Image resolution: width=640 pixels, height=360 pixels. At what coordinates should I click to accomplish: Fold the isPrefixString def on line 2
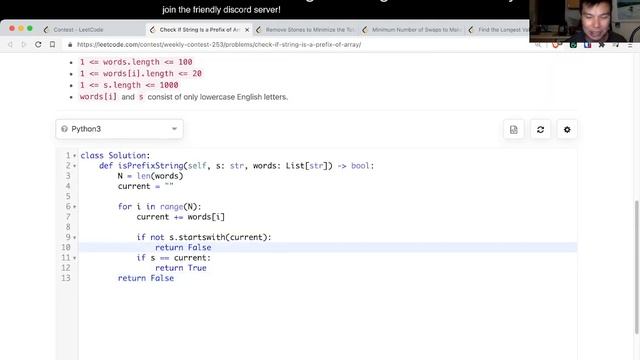click(x=75, y=166)
